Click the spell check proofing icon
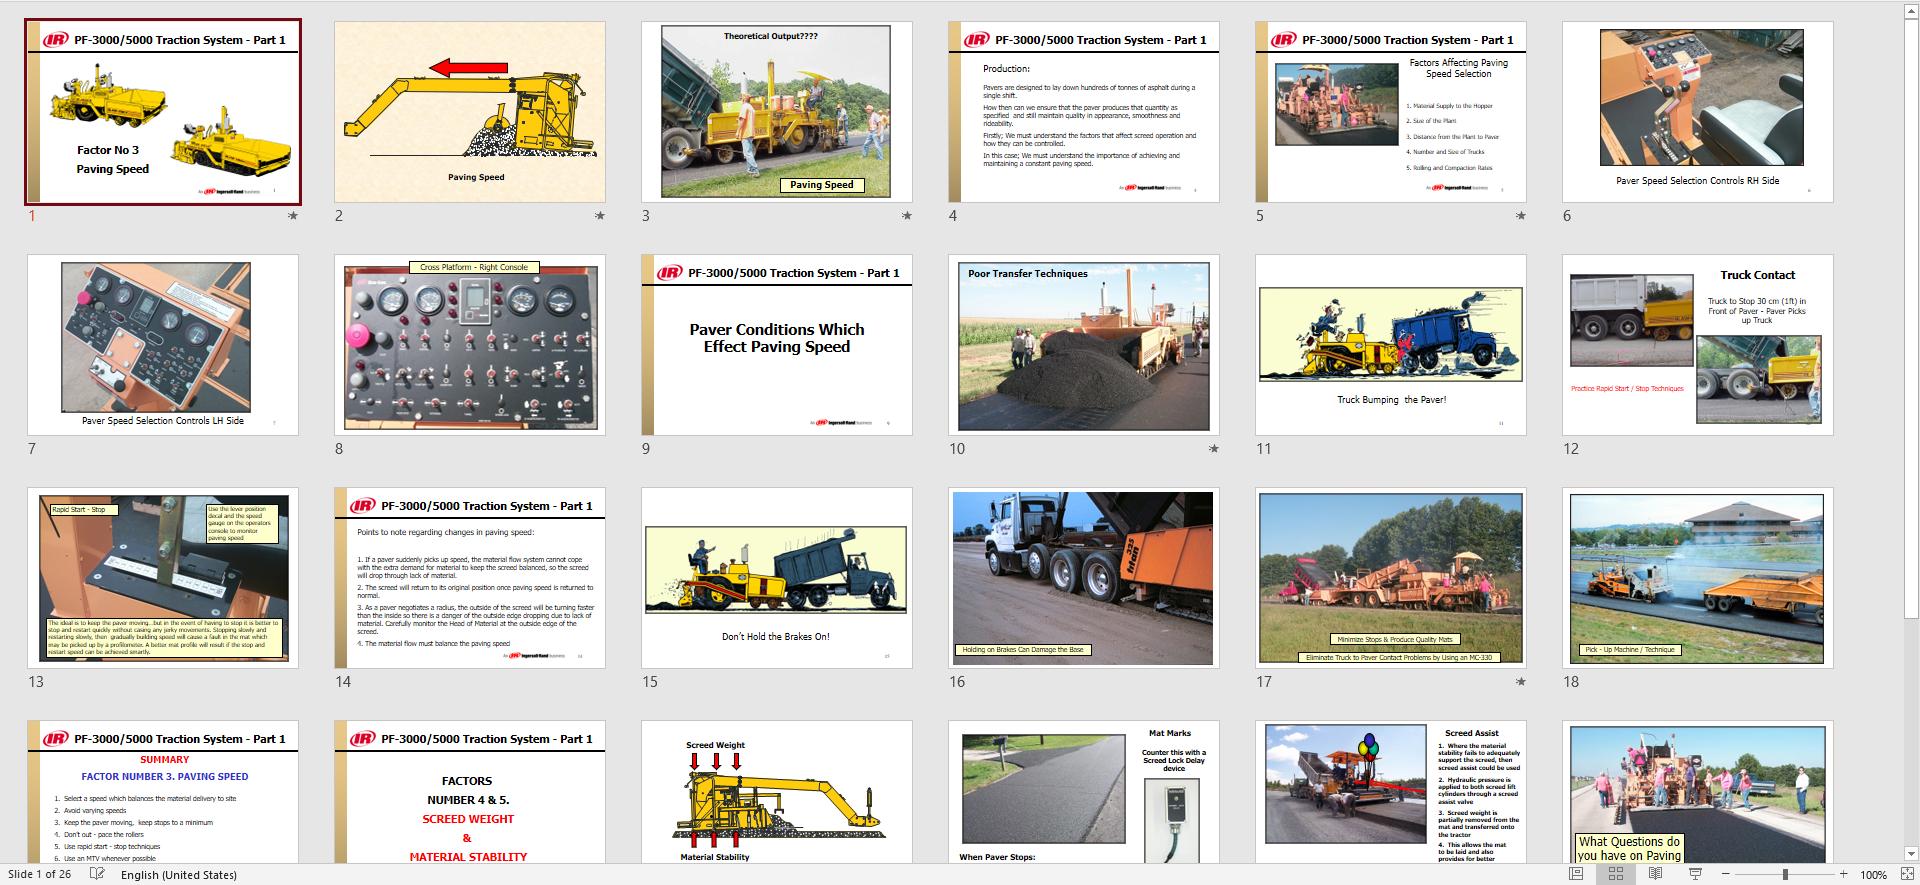This screenshot has width=1920, height=885. pos(97,874)
